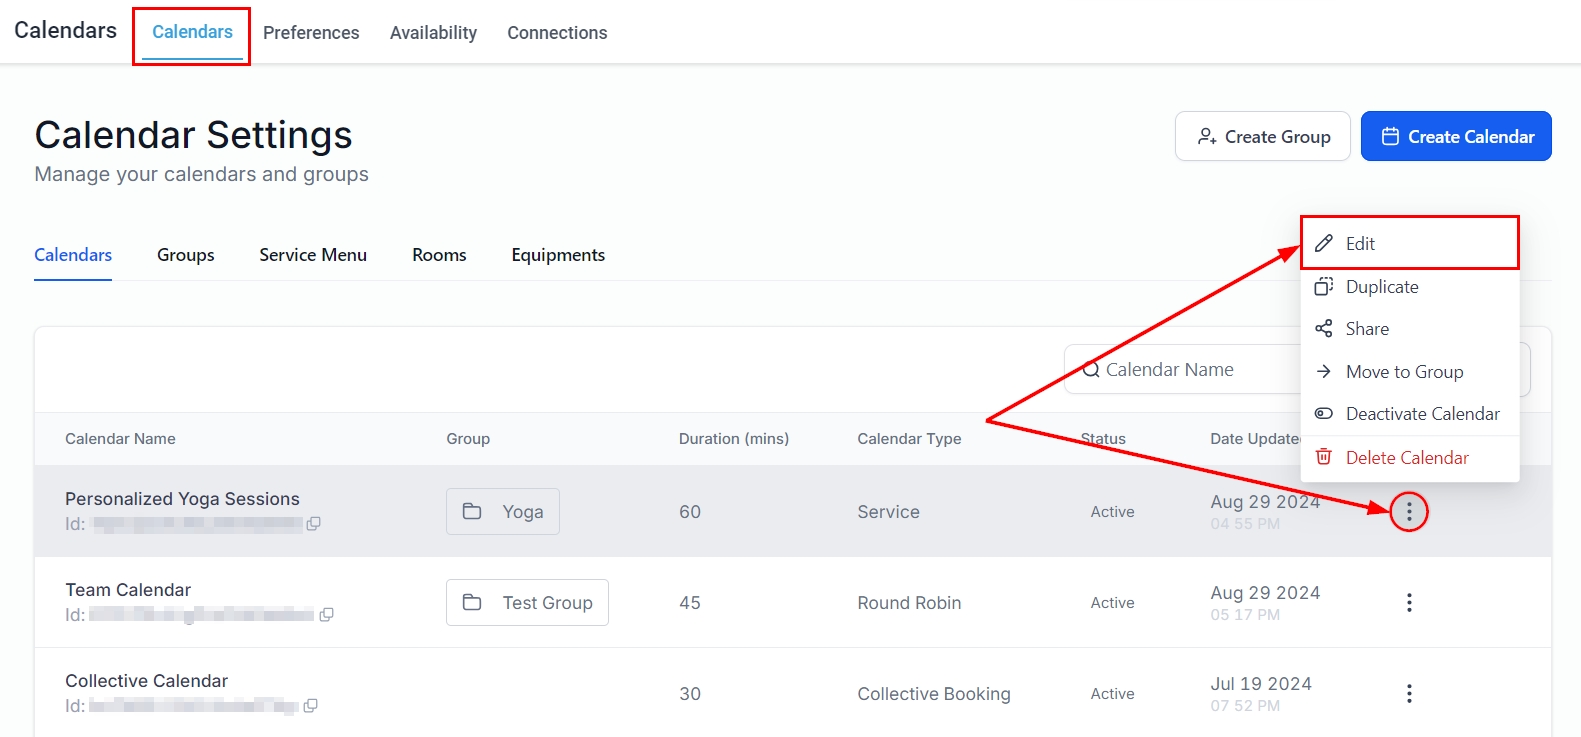
Task: Go to the Availability top tab
Action: pos(433,33)
